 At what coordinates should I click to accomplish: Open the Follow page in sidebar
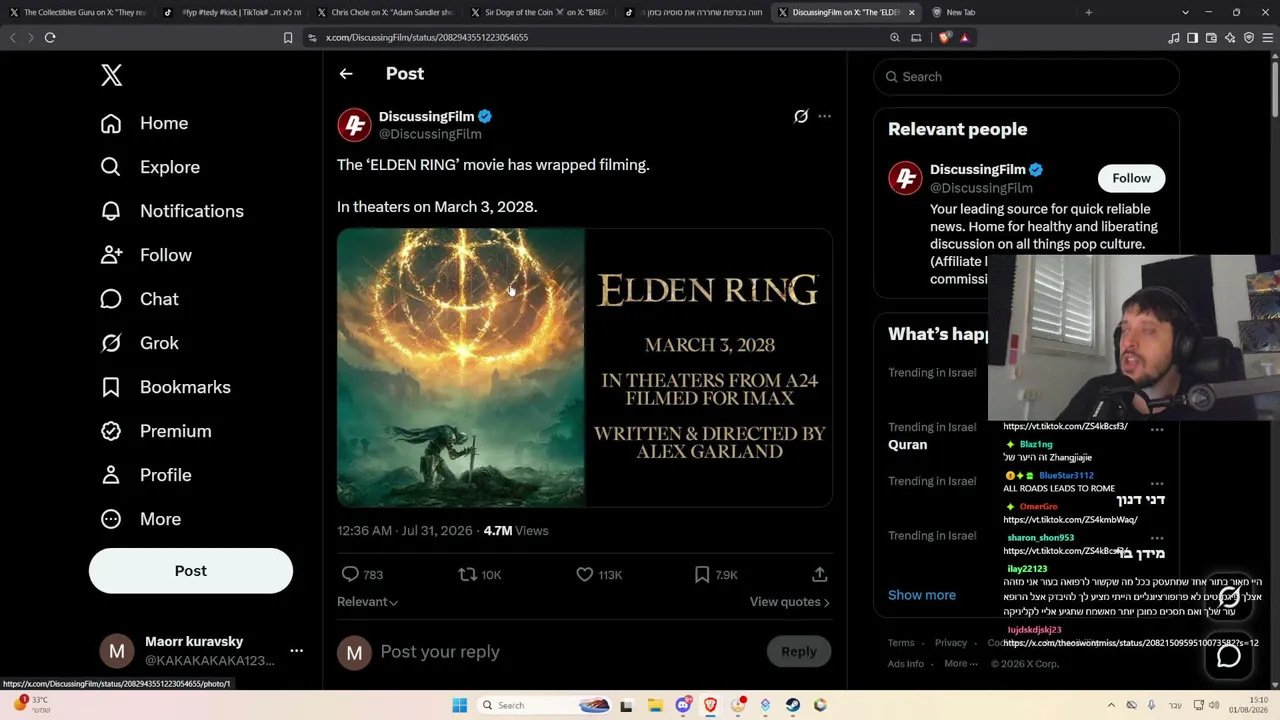[x=146, y=255]
